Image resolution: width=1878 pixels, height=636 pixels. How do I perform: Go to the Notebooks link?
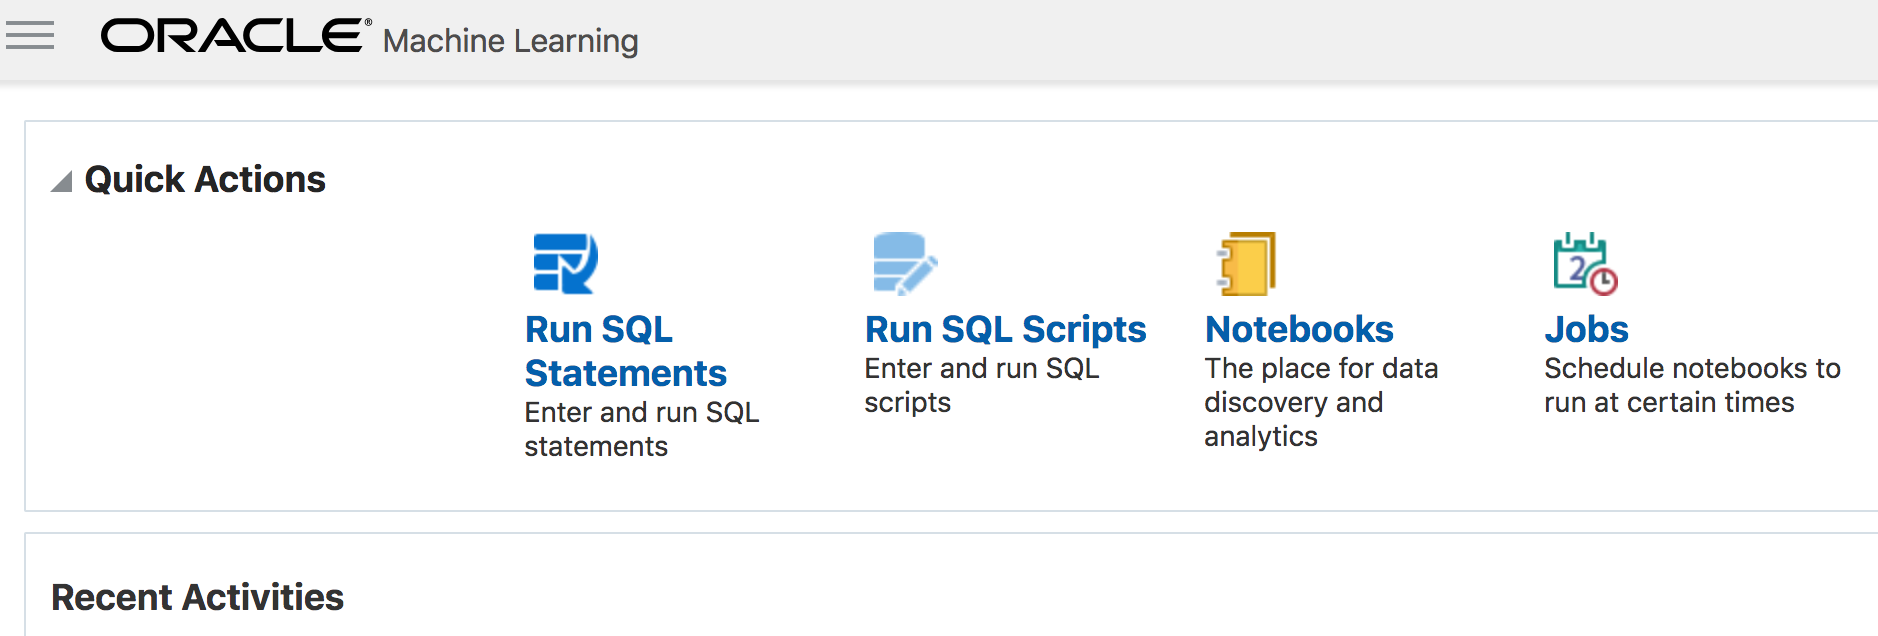coord(1298,329)
